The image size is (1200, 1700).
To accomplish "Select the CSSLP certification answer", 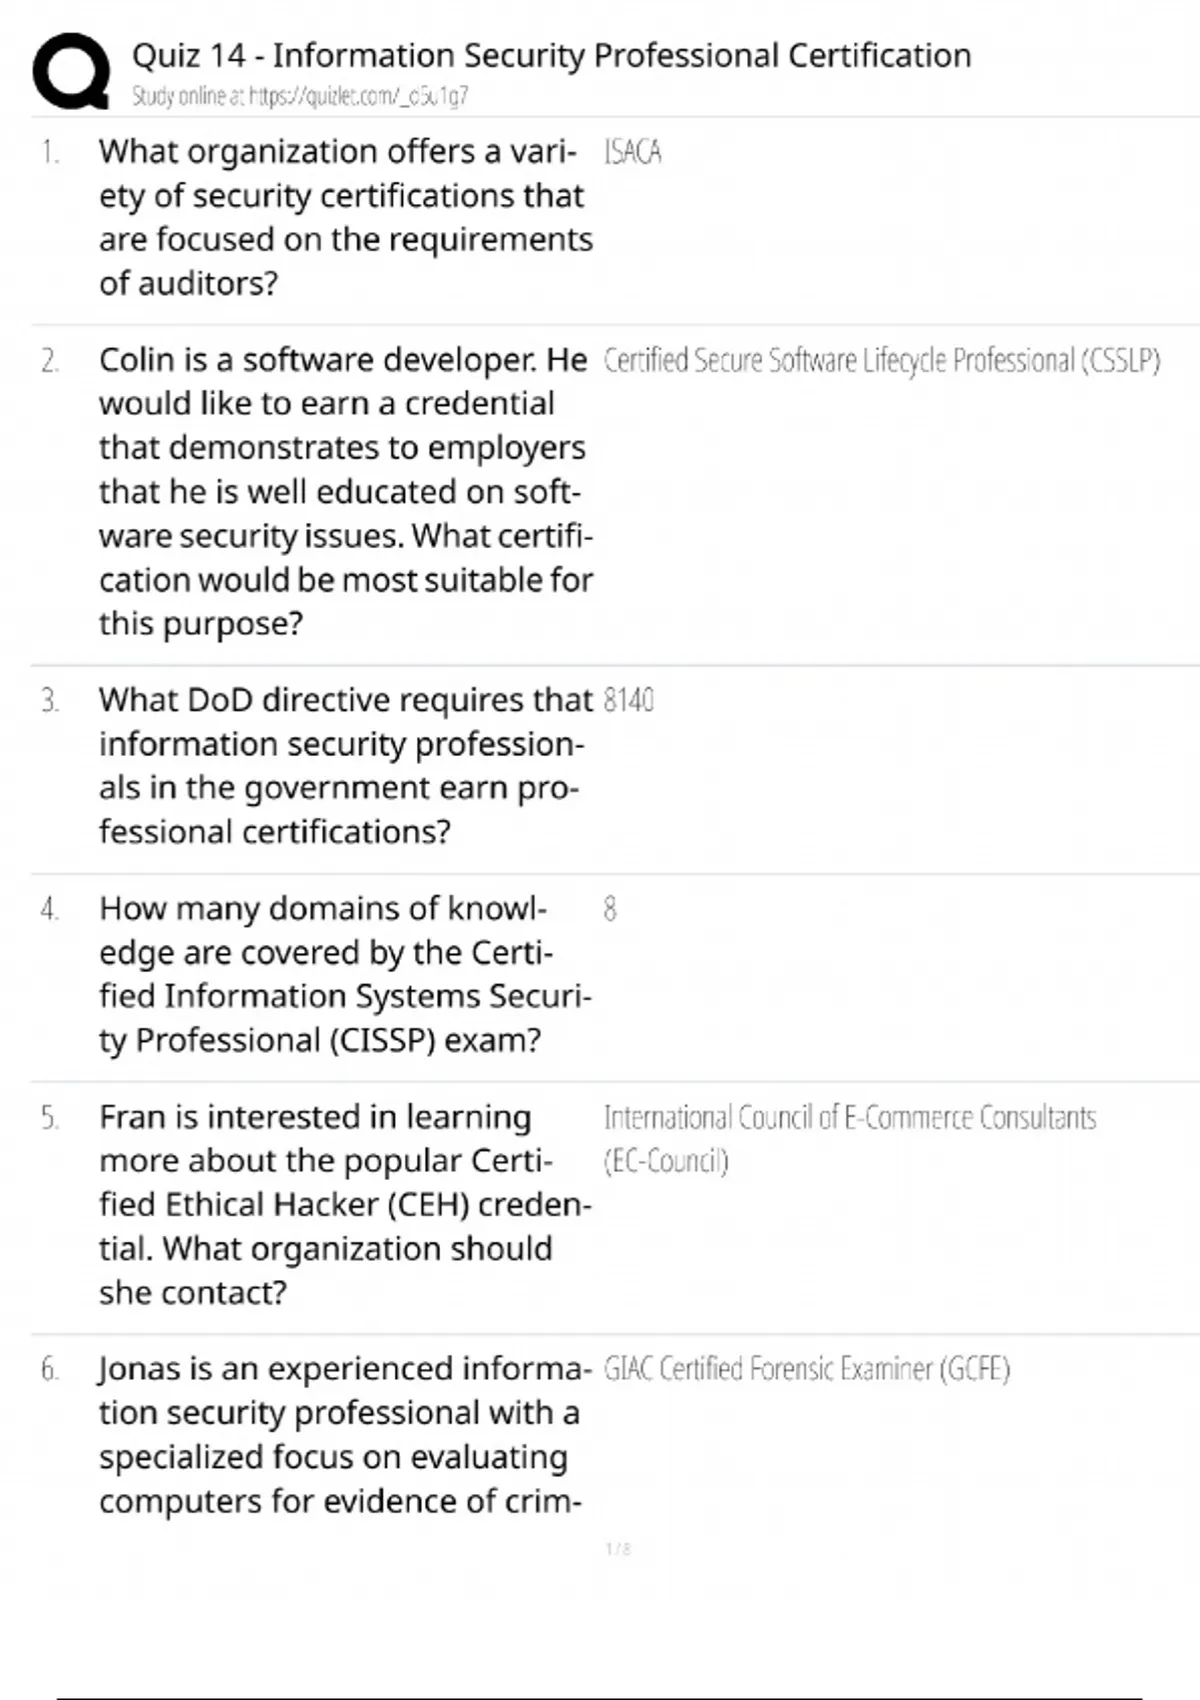I will tap(881, 360).
